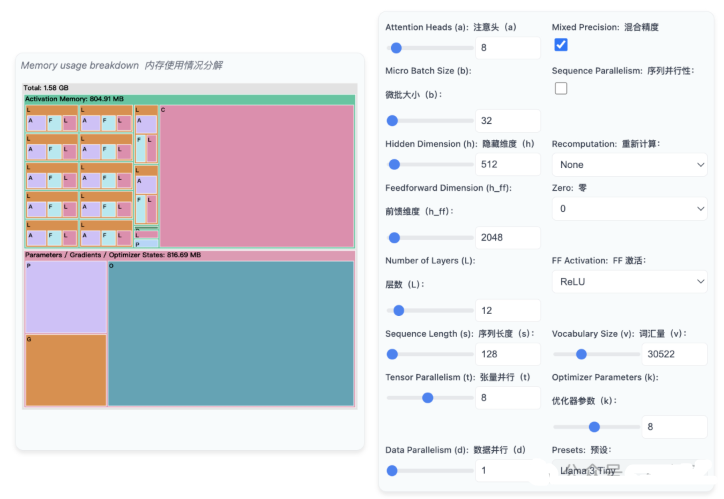Open the Recomputation dropdown showing None
This screenshot has height=499, width=724.
point(629,165)
